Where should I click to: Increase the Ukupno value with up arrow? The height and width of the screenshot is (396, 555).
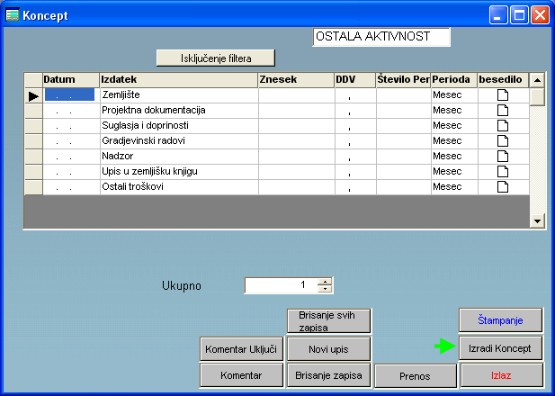click(325, 282)
